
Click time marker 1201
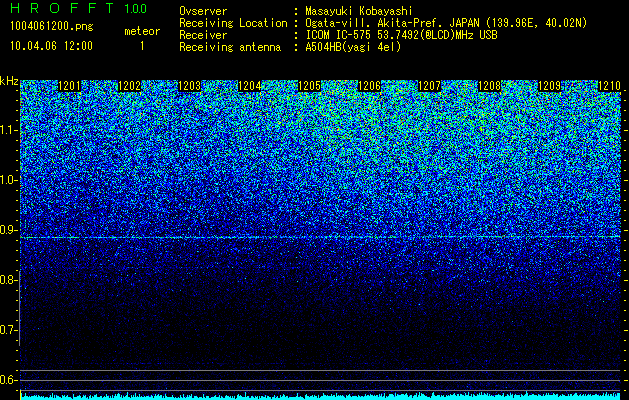[x=69, y=86]
